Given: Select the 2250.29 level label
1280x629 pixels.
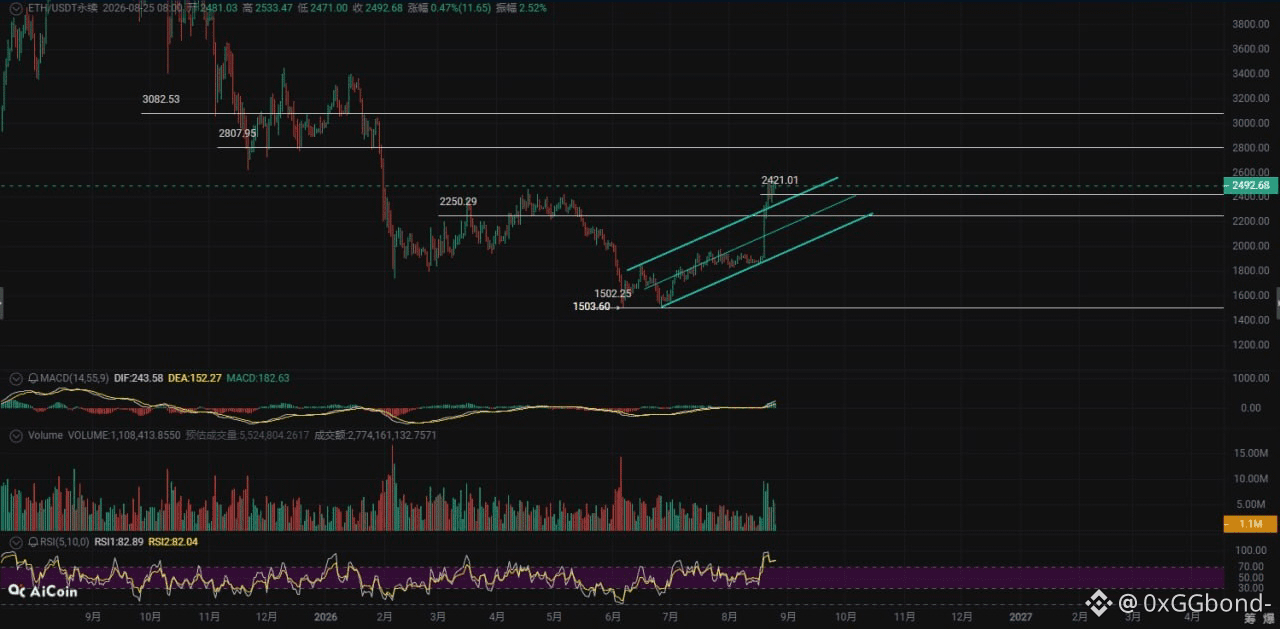Looking at the screenshot, I should point(458,202).
